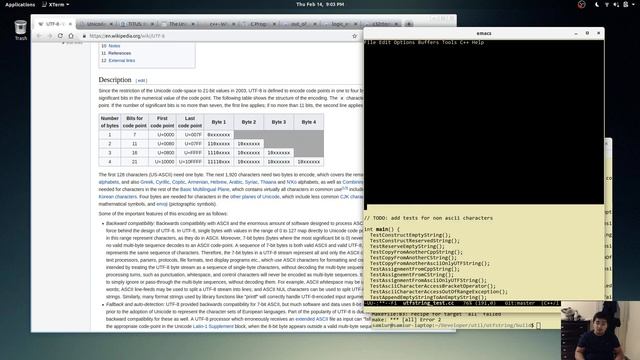640x360 pixels.
Task: Bookmark this page with the star icon
Action: pos(354,36)
